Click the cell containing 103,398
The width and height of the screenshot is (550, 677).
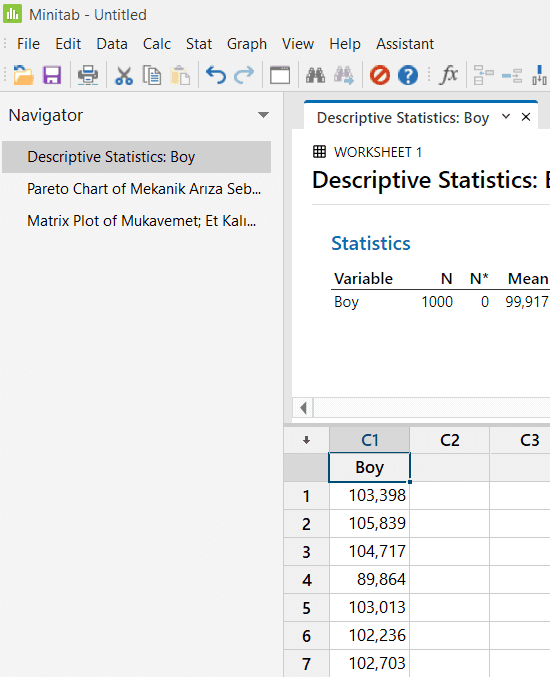[370, 495]
